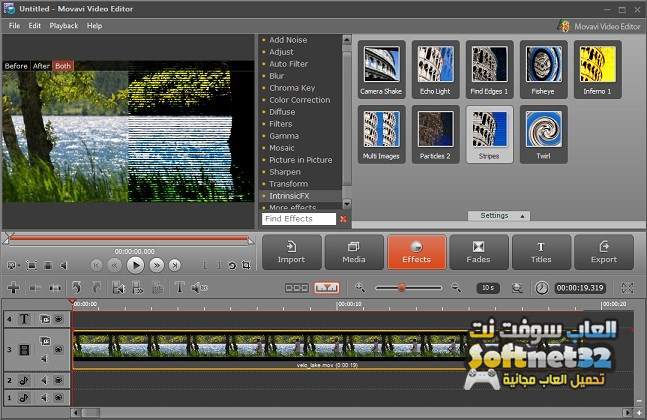Click the clock icon beside duration
This screenshot has width=647, height=420.
542,288
